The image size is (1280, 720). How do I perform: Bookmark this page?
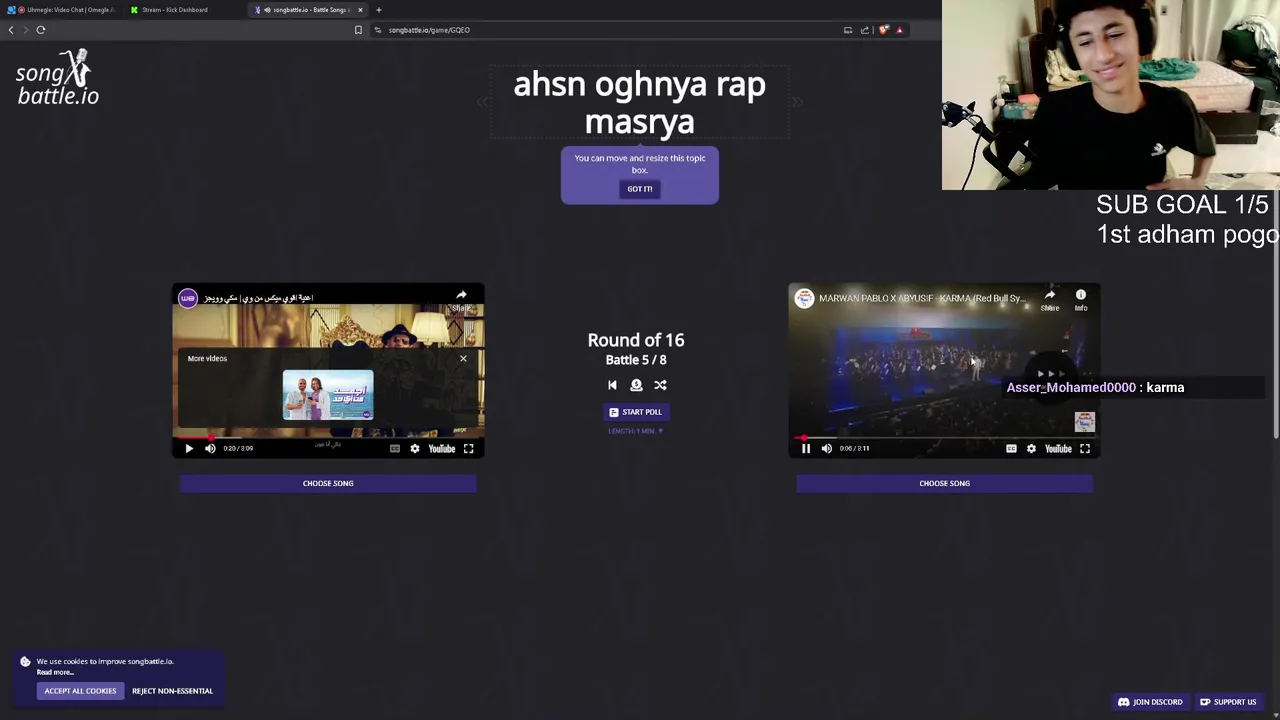(358, 30)
